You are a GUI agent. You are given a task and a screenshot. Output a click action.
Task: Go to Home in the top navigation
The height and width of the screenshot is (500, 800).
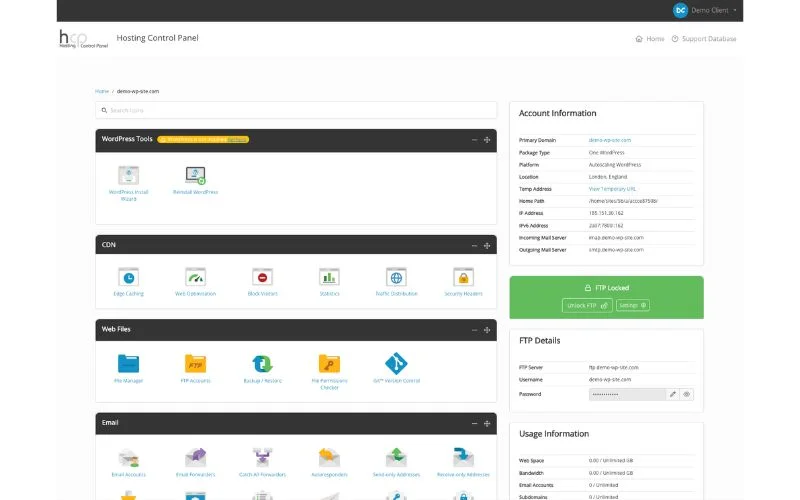[650, 39]
